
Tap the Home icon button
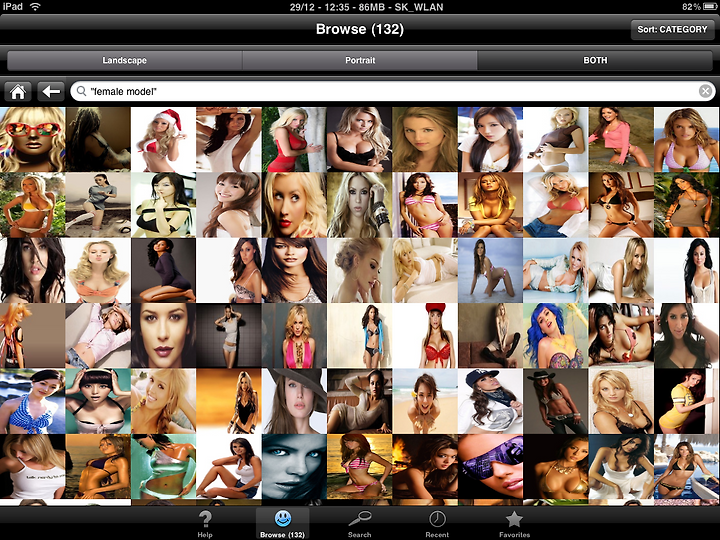[18, 91]
